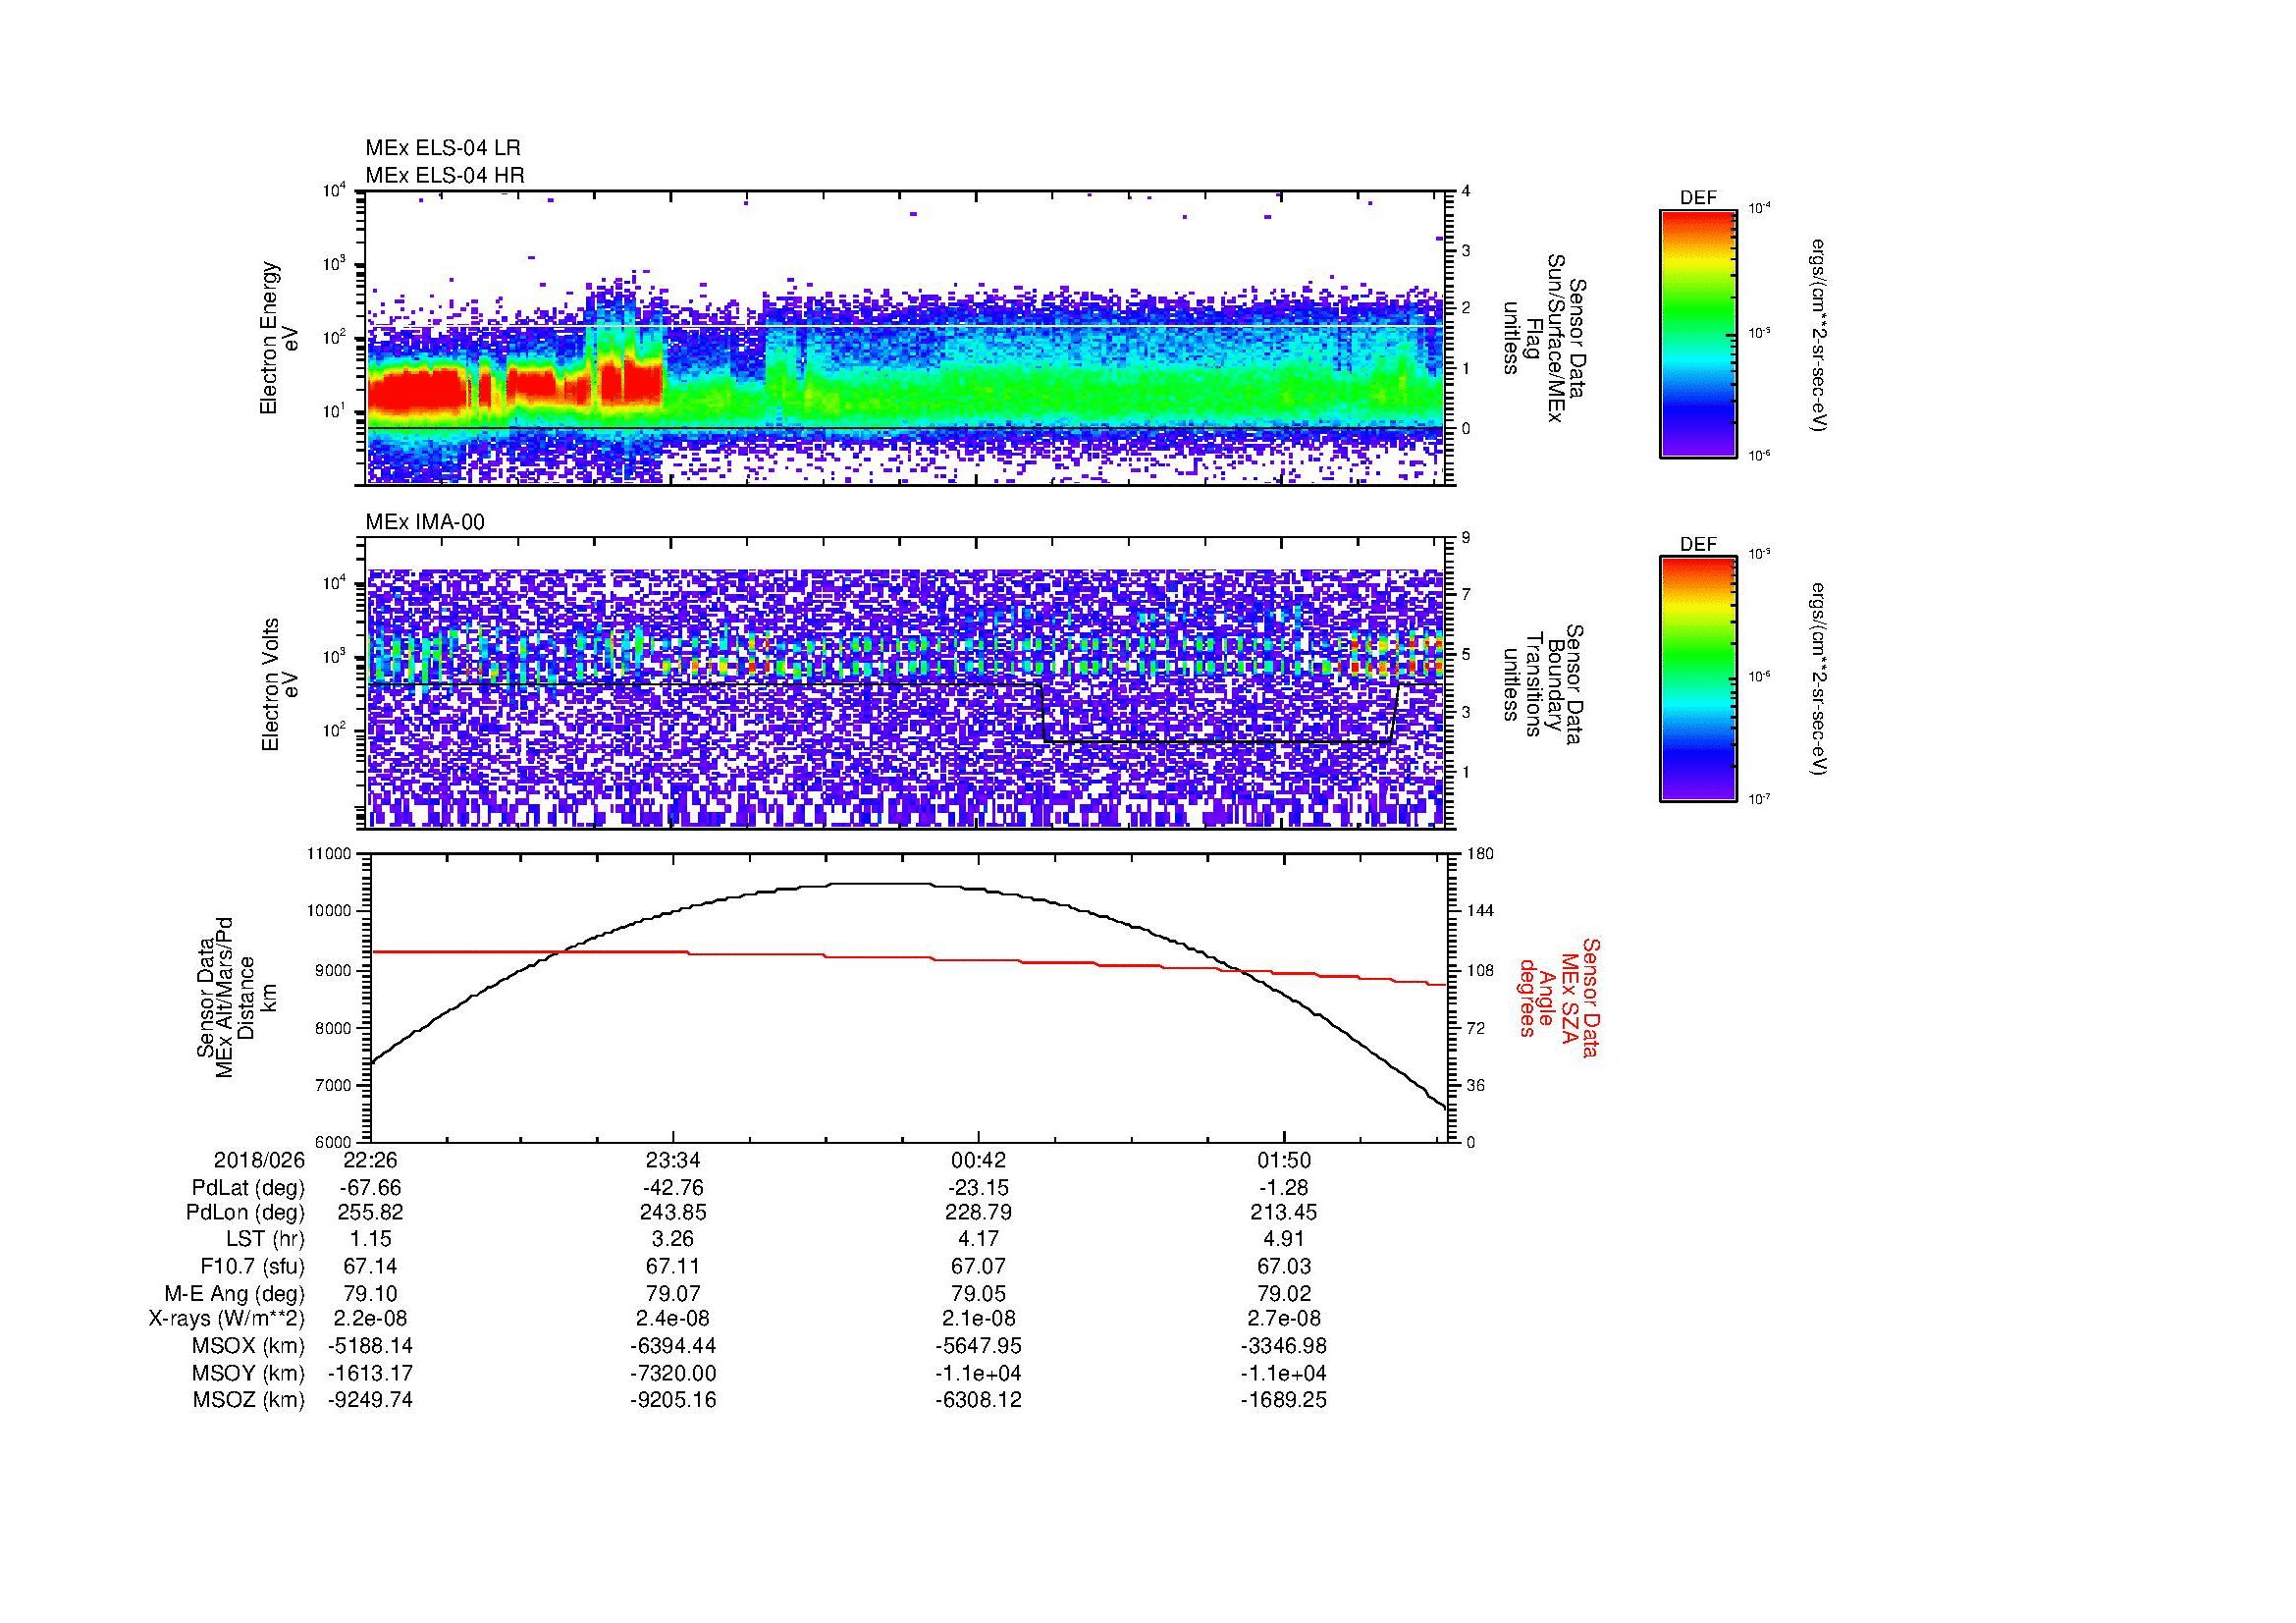Click the LST value 4.91
Viewport: 2296px width, 1623px height.
[1283, 1239]
